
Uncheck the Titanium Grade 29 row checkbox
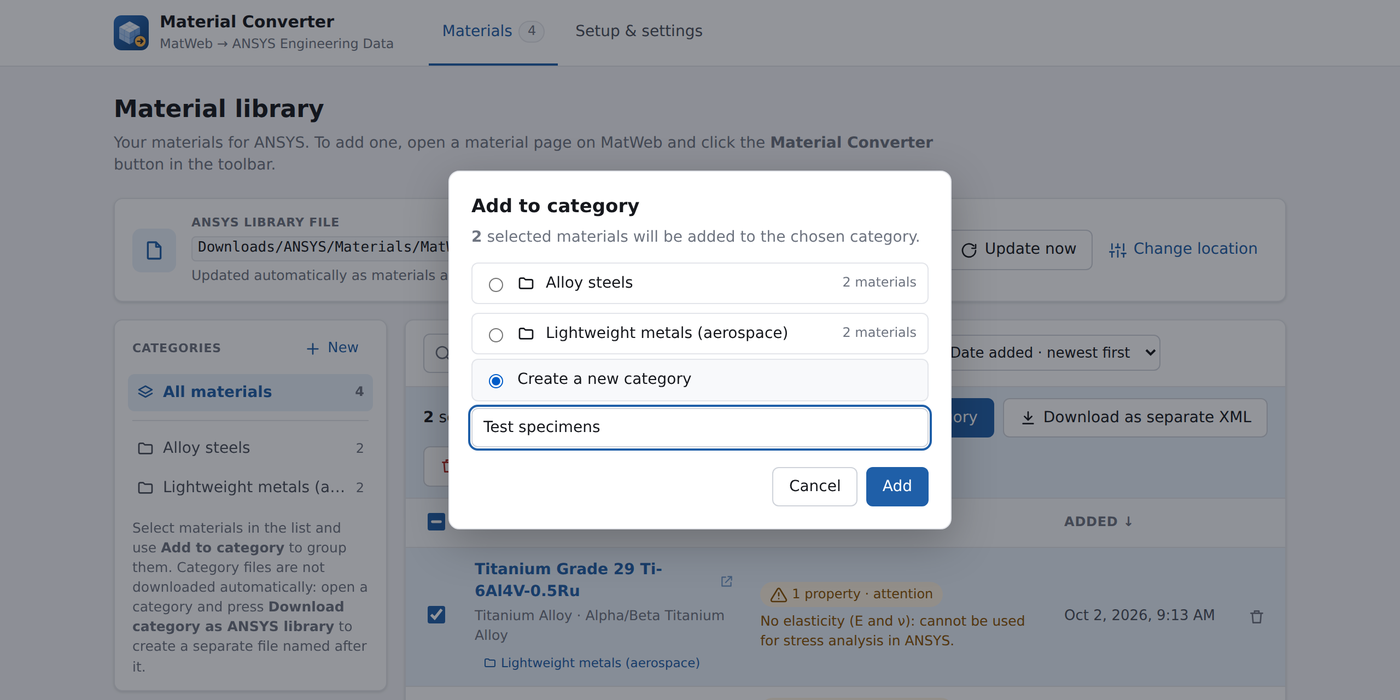(436, 614)
